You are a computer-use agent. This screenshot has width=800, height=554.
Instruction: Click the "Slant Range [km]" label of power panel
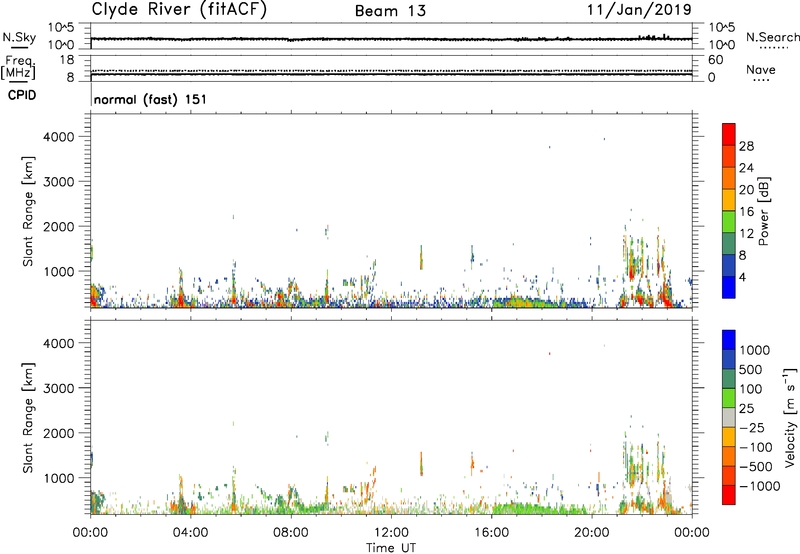coord(28,211)
